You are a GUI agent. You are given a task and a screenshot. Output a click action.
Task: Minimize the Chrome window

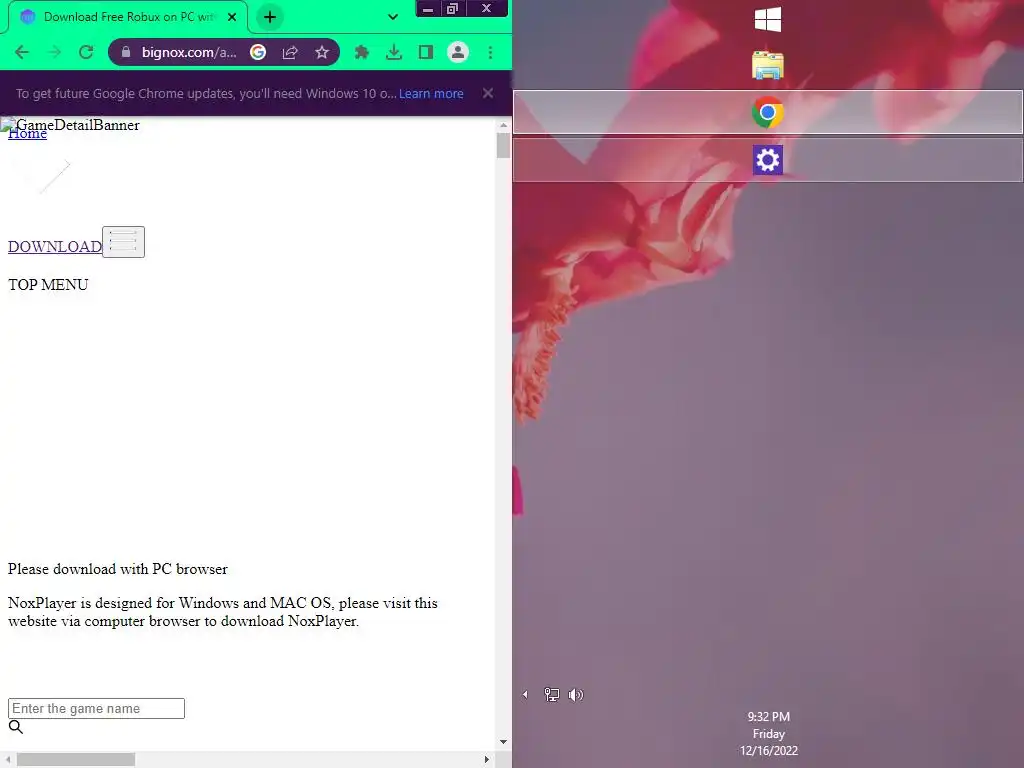(x=428, y=8)
